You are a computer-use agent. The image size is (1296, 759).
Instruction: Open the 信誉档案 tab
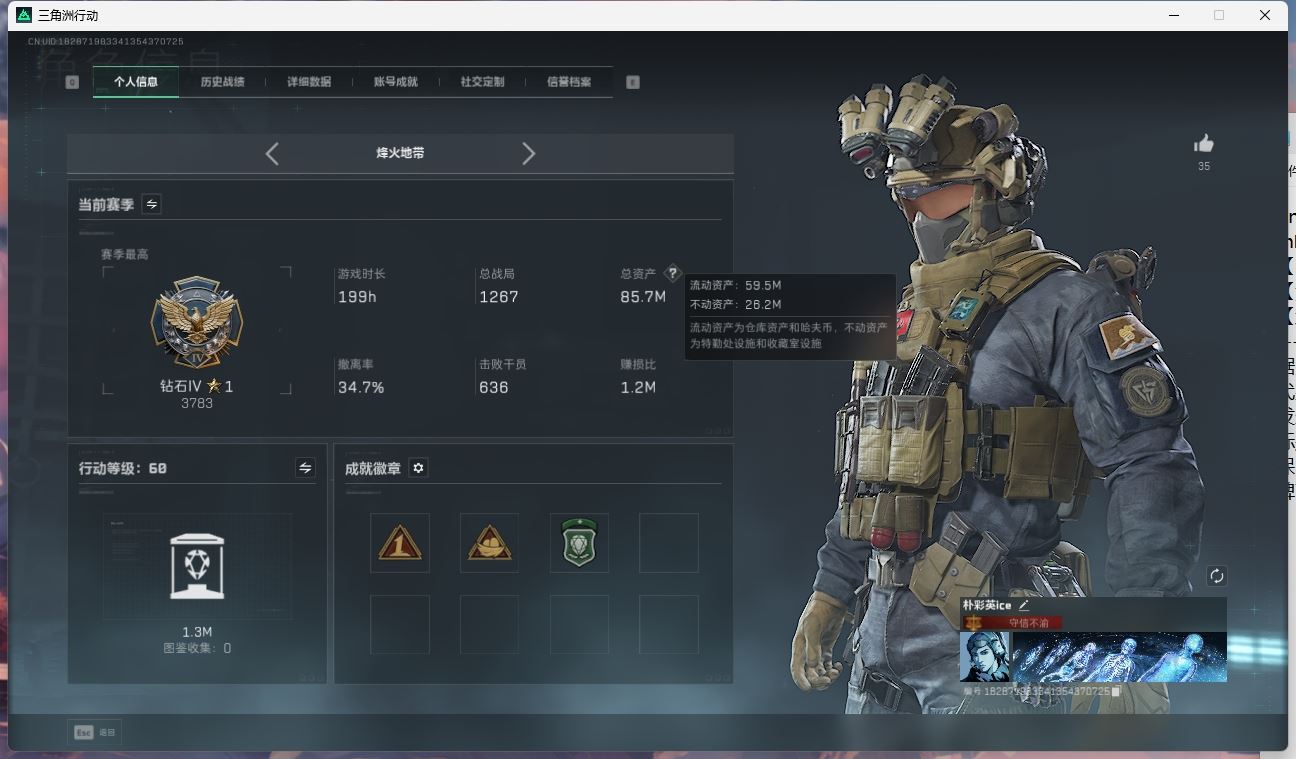tap(569, 82)
